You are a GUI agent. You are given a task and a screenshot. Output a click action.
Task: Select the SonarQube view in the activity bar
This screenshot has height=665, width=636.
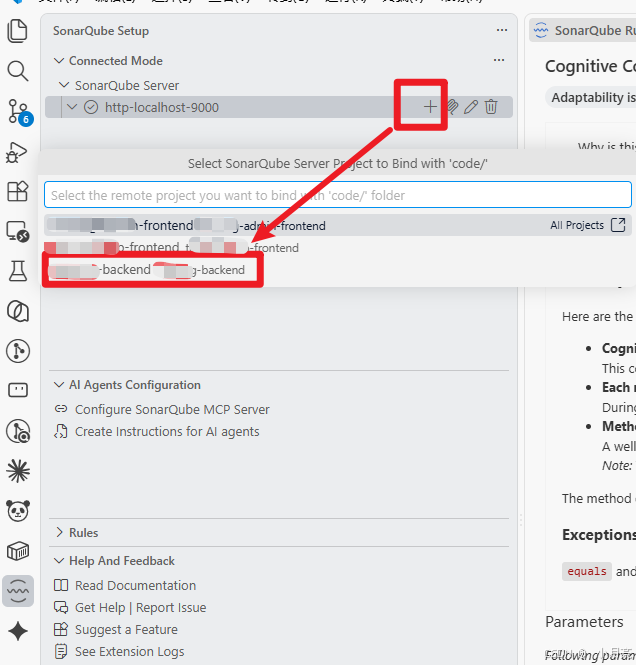[18, 591]
